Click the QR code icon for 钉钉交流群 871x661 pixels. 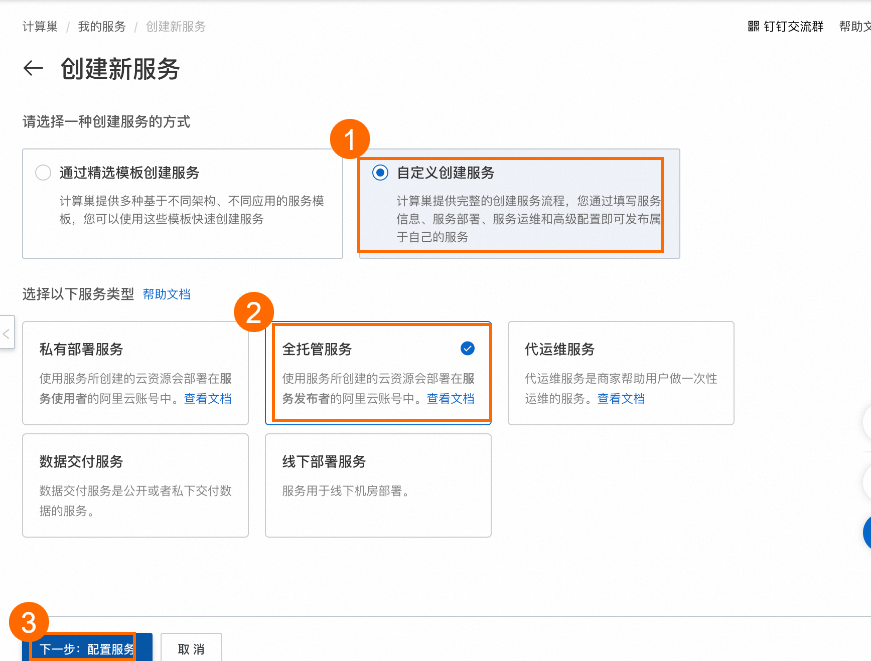coord(753,26)
